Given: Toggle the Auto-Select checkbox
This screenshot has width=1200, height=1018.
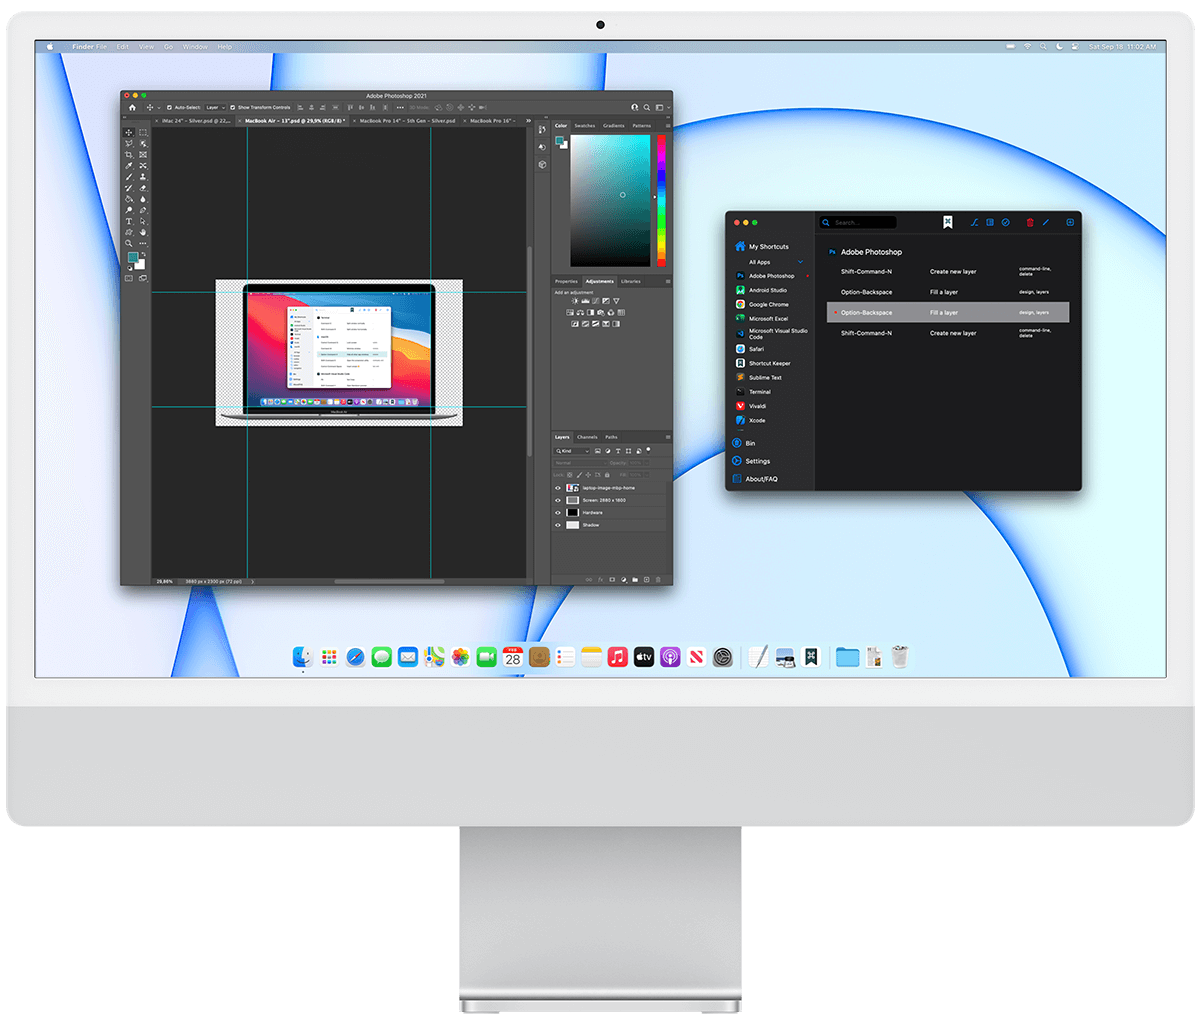Looking at the screenshot, I should (x=169, y=107).
